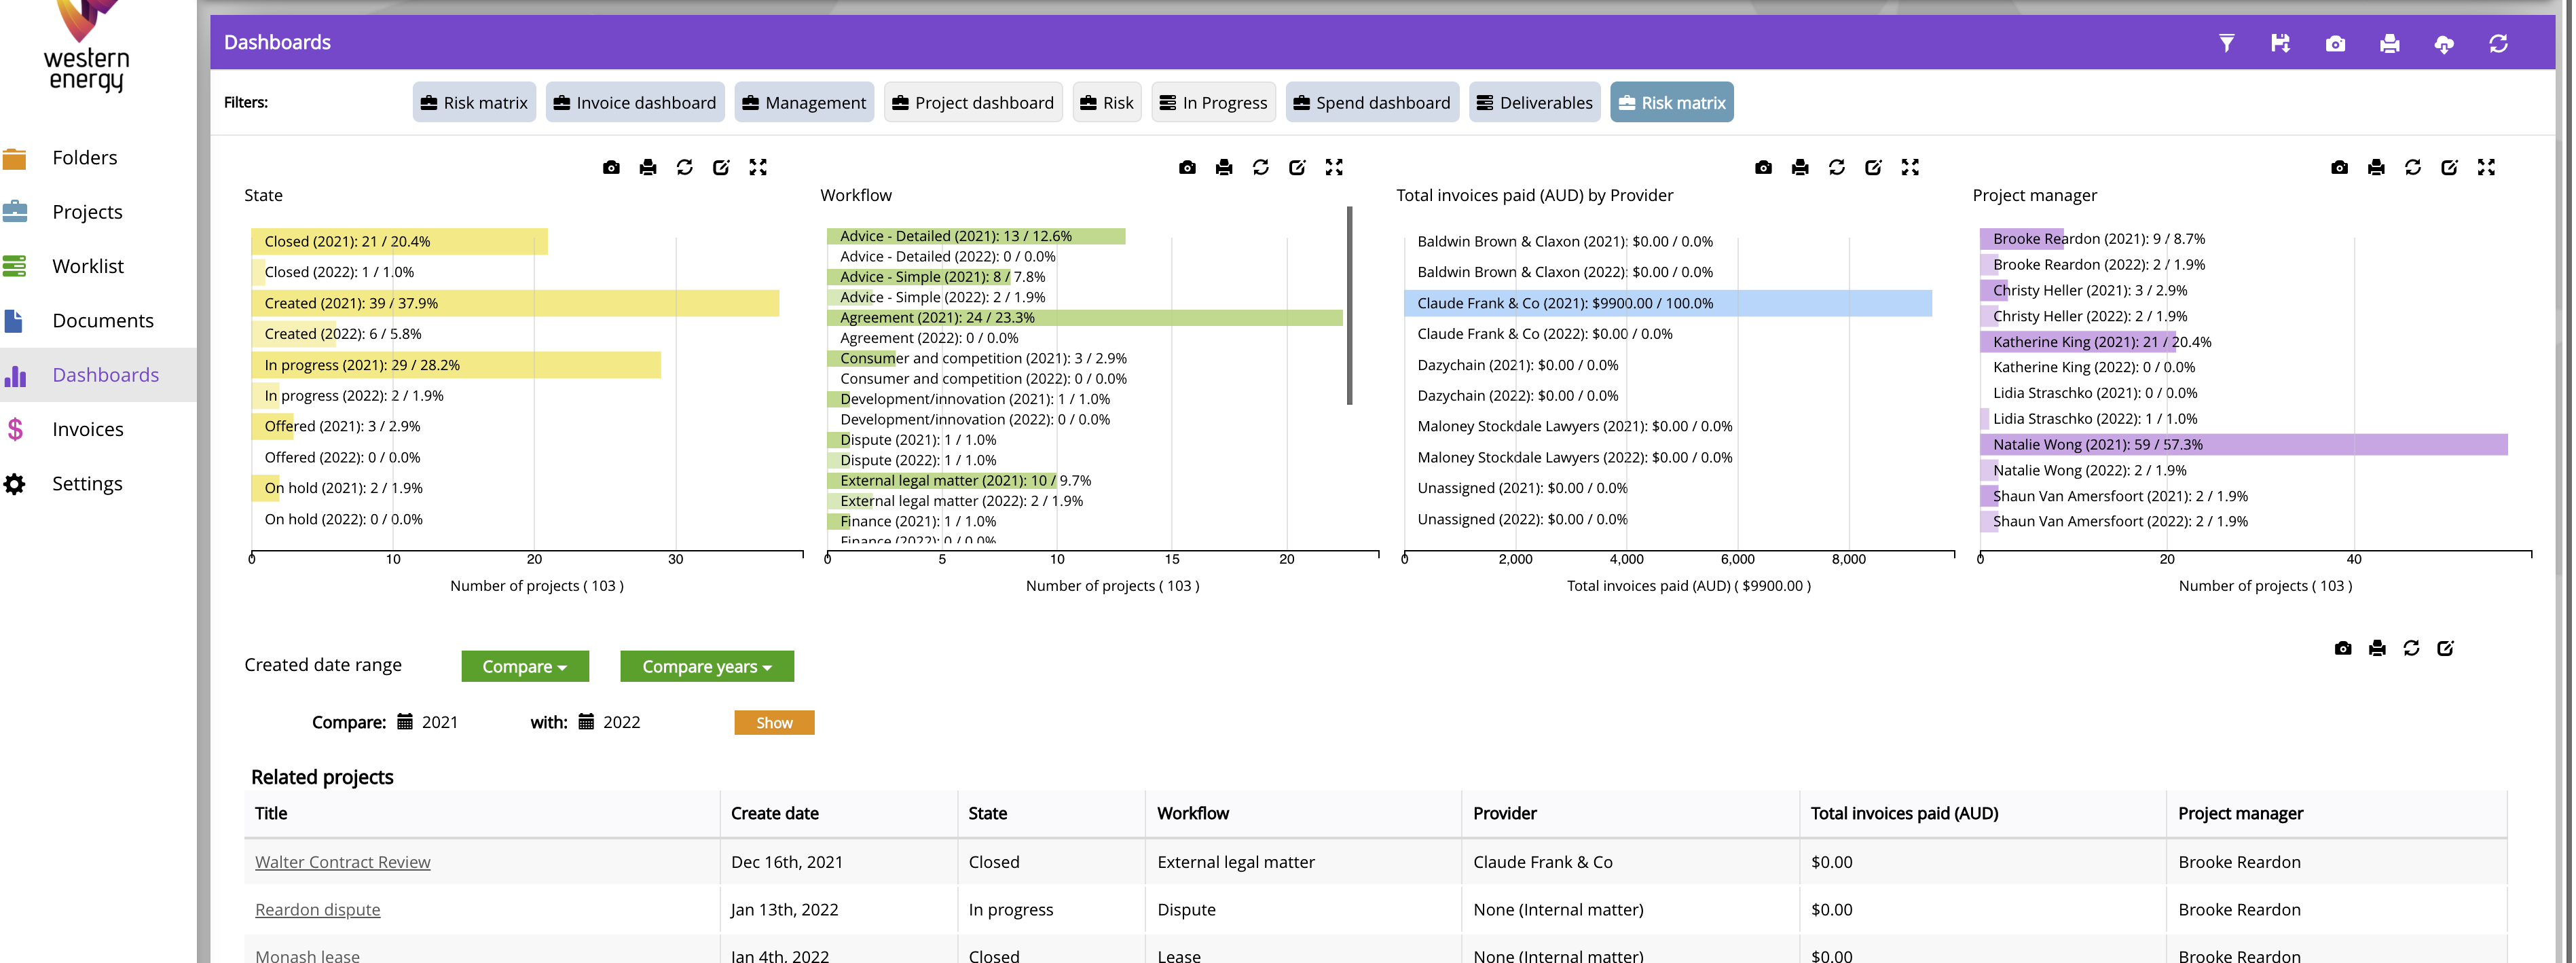Select the Invoice dashboard filter
This screenshot has width=2576, height=963.
pyautogui.click(x=635, y=102)
